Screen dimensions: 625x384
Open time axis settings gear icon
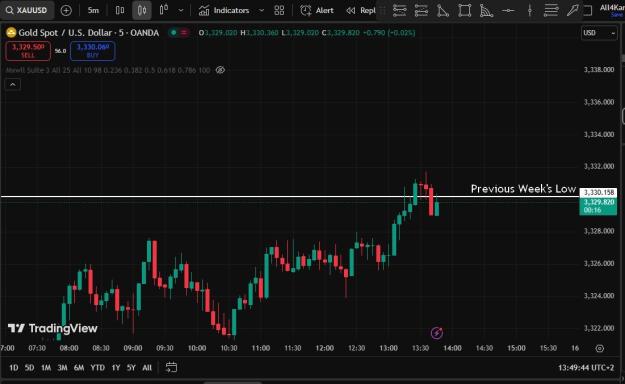pyautogui.click(x=599, y=349)
